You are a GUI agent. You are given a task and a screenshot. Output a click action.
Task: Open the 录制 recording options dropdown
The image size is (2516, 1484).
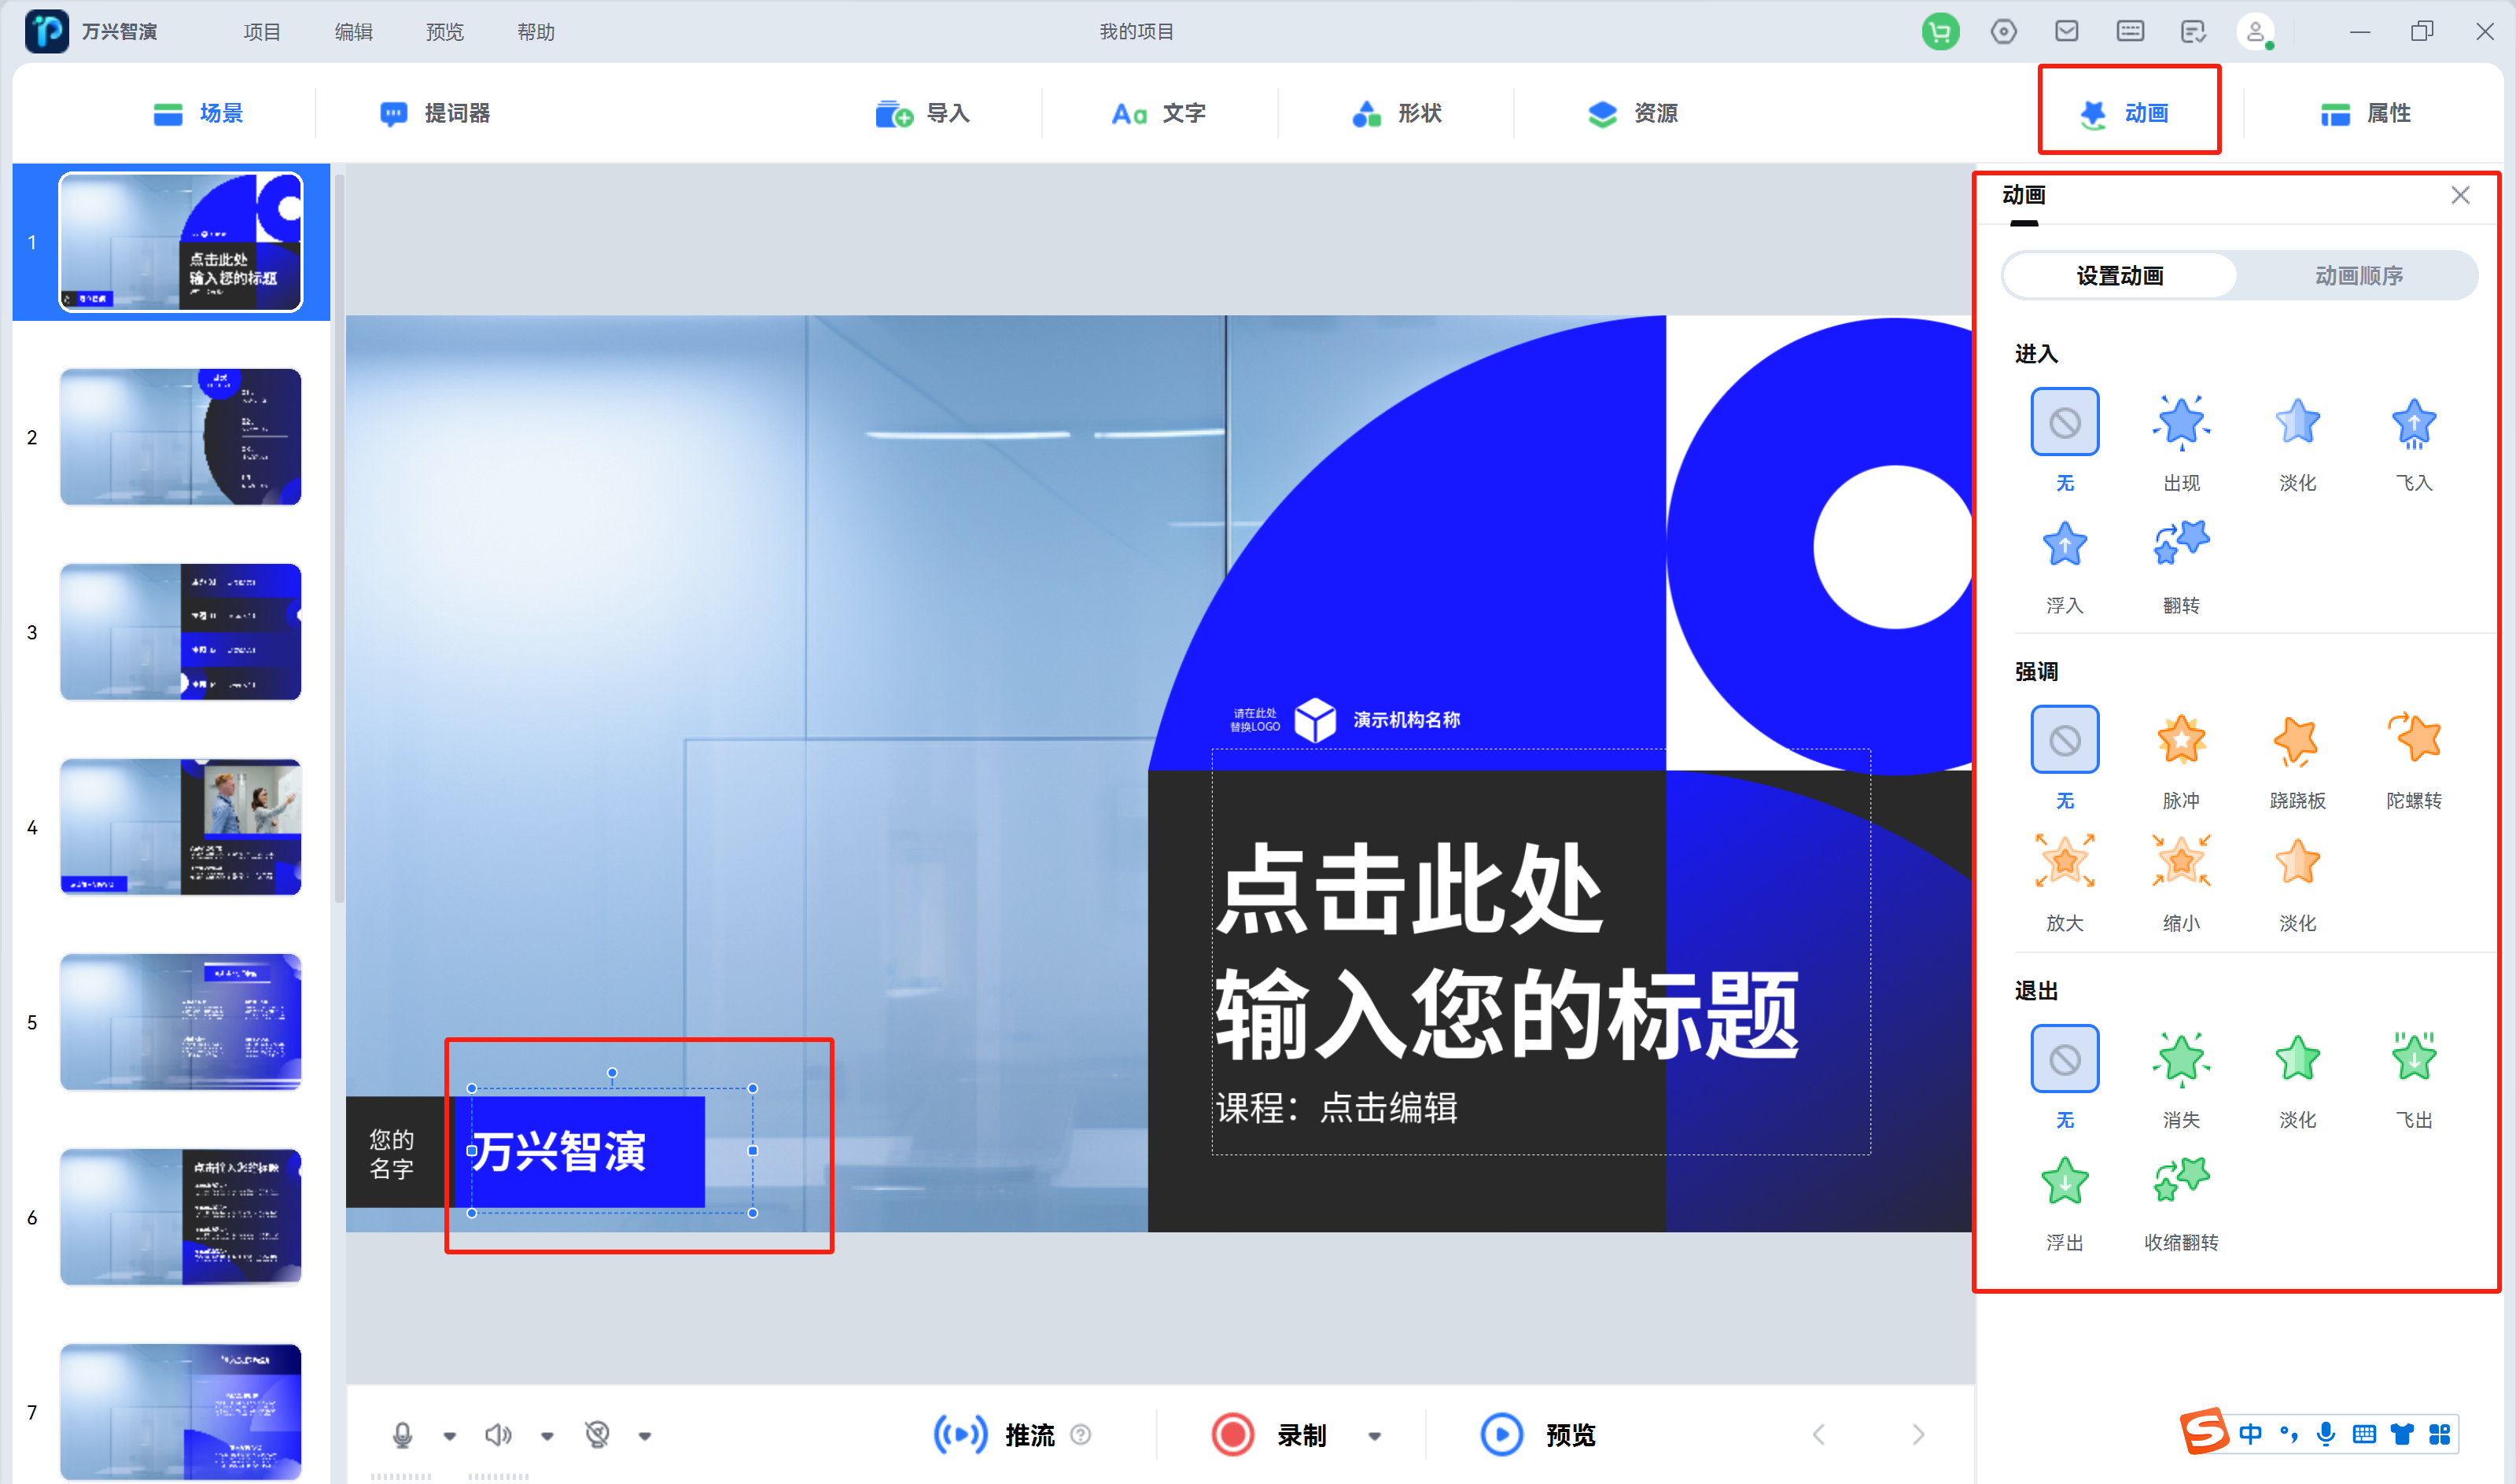[x=1375, y=1436]
